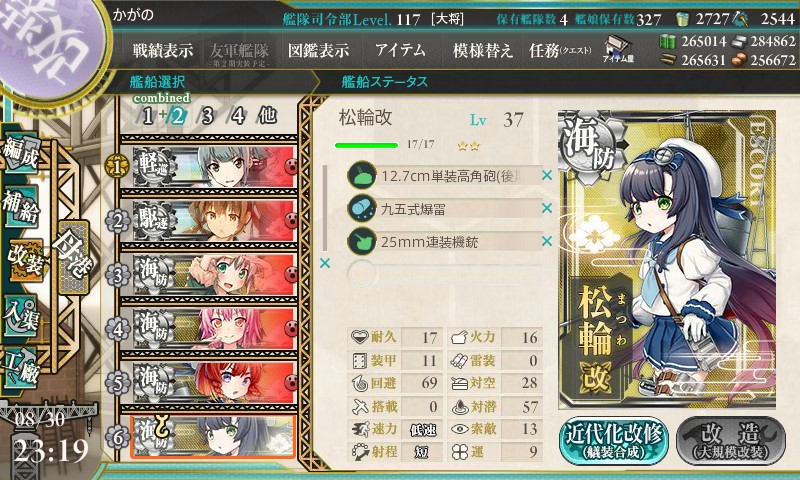This screenshot has height=480, width=800.
Task: Select the 補給 resupply sidebar icon
Action: click(x=21, y=206)
